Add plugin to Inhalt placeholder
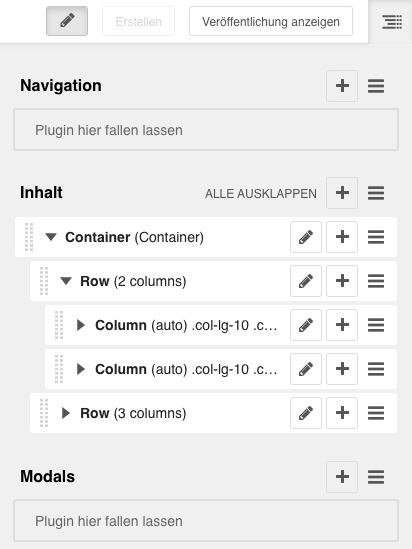The image size is (412, 549). [x=342, y=193]
